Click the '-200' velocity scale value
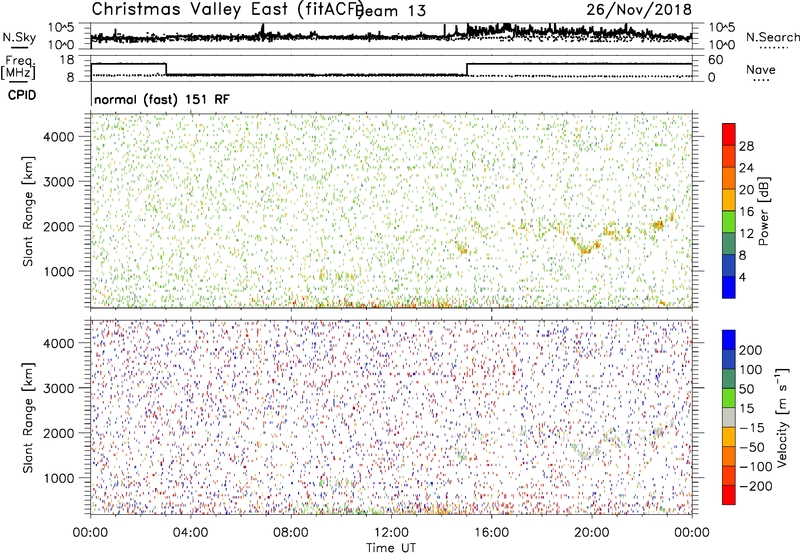Image resolution: width=800 pixels, height=554 pixels. point(755,486)
